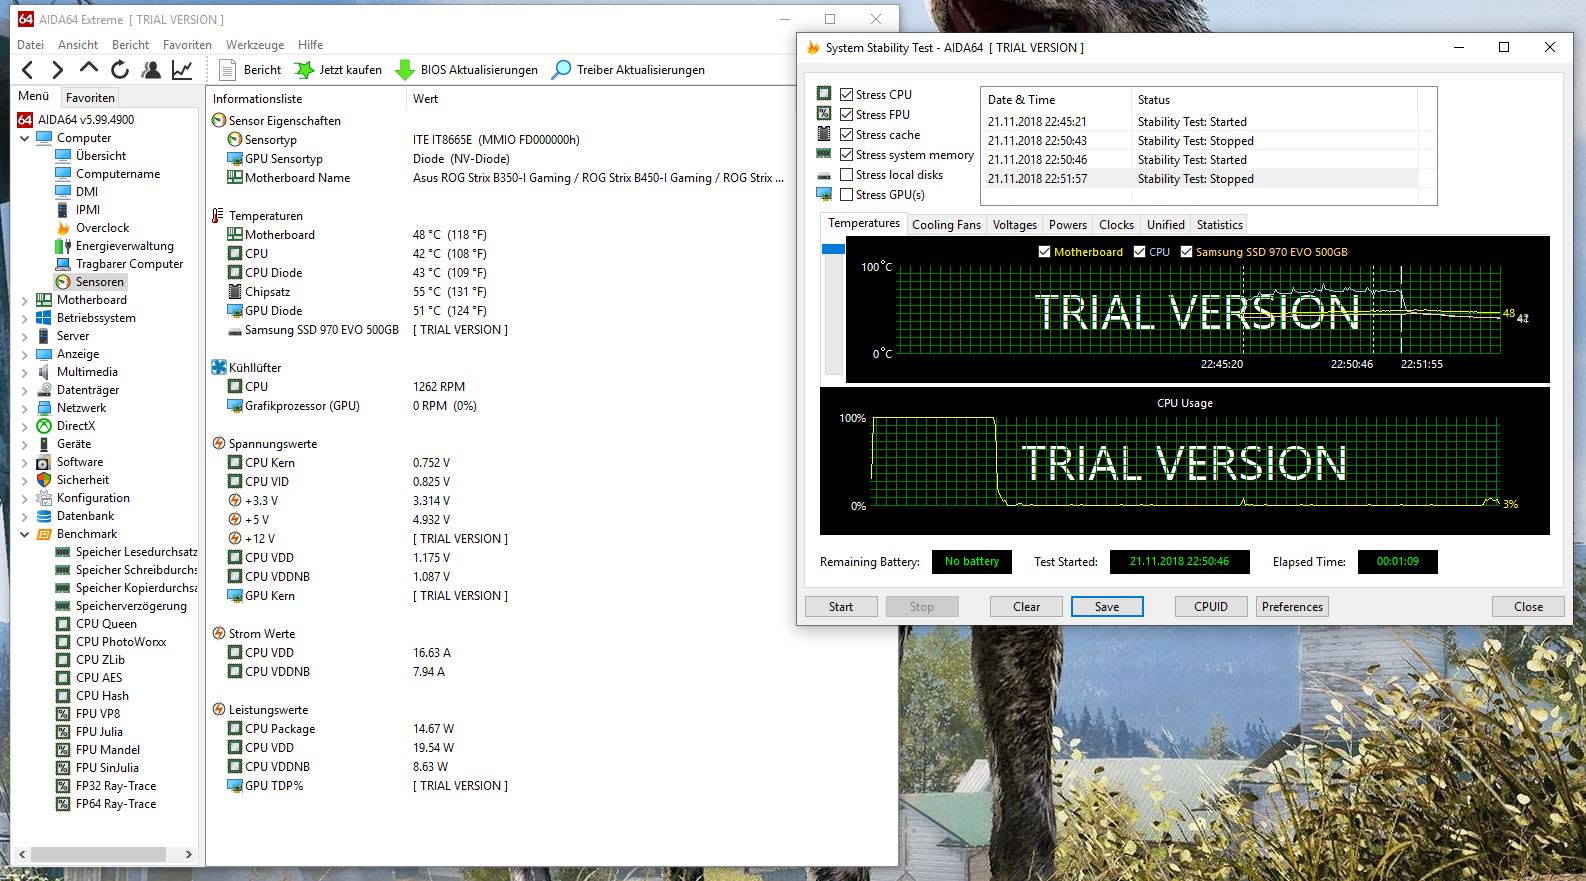
Task: Open CPUID from the Stability Test
Action: pyautogui.click(x=1211, y=607)
